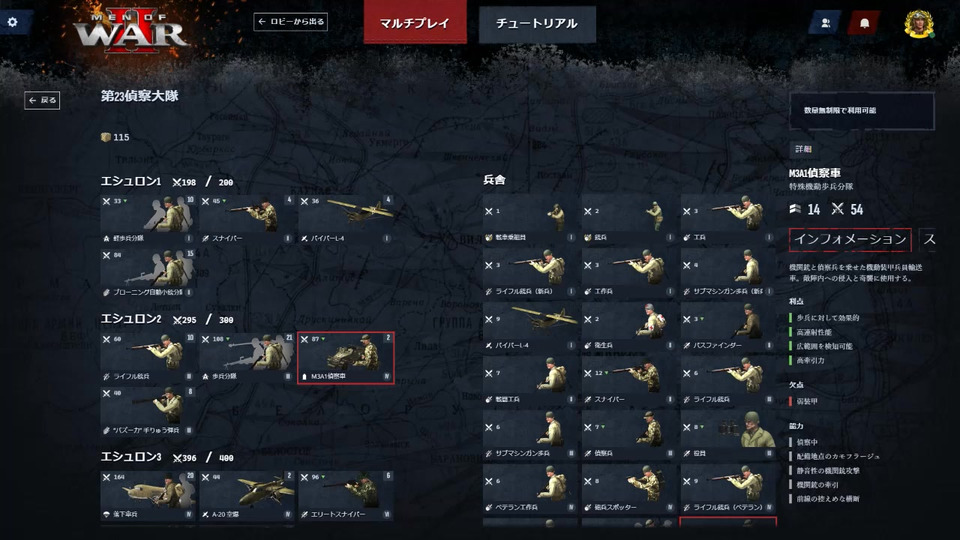Viewport: 960px width, 540px height.
Task: Select the ブローニング自動小銃分隊 card
Action: click(148, 274)
